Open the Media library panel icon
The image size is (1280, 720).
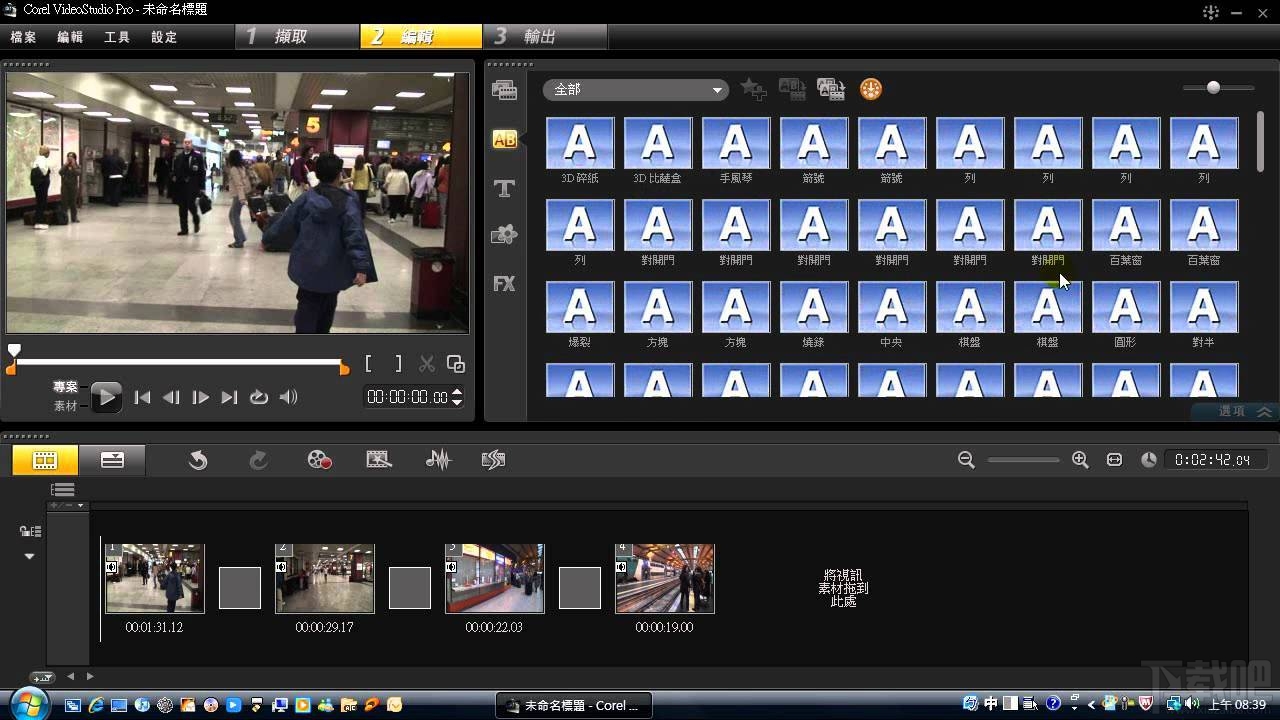[504, 91]
